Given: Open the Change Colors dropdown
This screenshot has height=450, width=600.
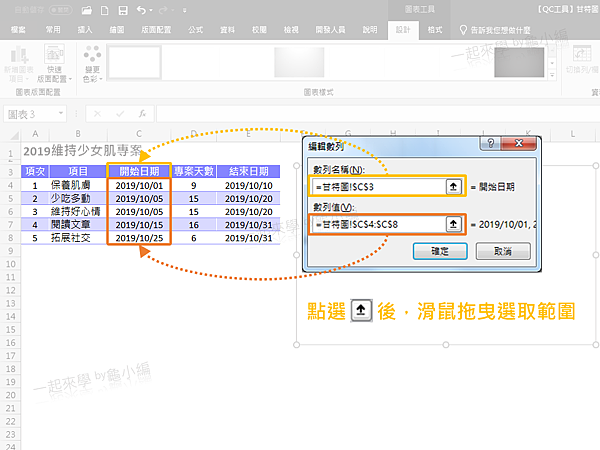Looking at the screenshot, I should [x=92, y=64].
